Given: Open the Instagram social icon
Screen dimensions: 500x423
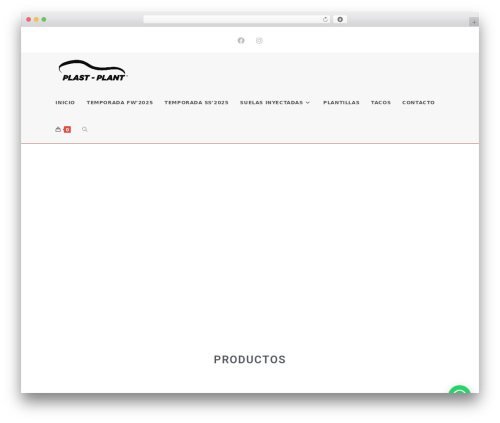Looking at the screenshot, I should 259,40.
